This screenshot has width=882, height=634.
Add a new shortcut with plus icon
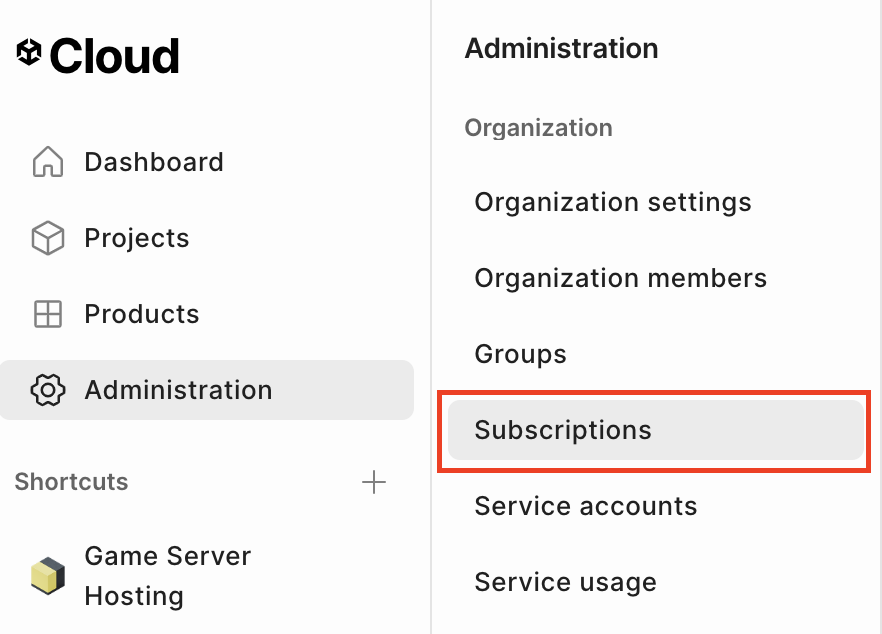373,483
